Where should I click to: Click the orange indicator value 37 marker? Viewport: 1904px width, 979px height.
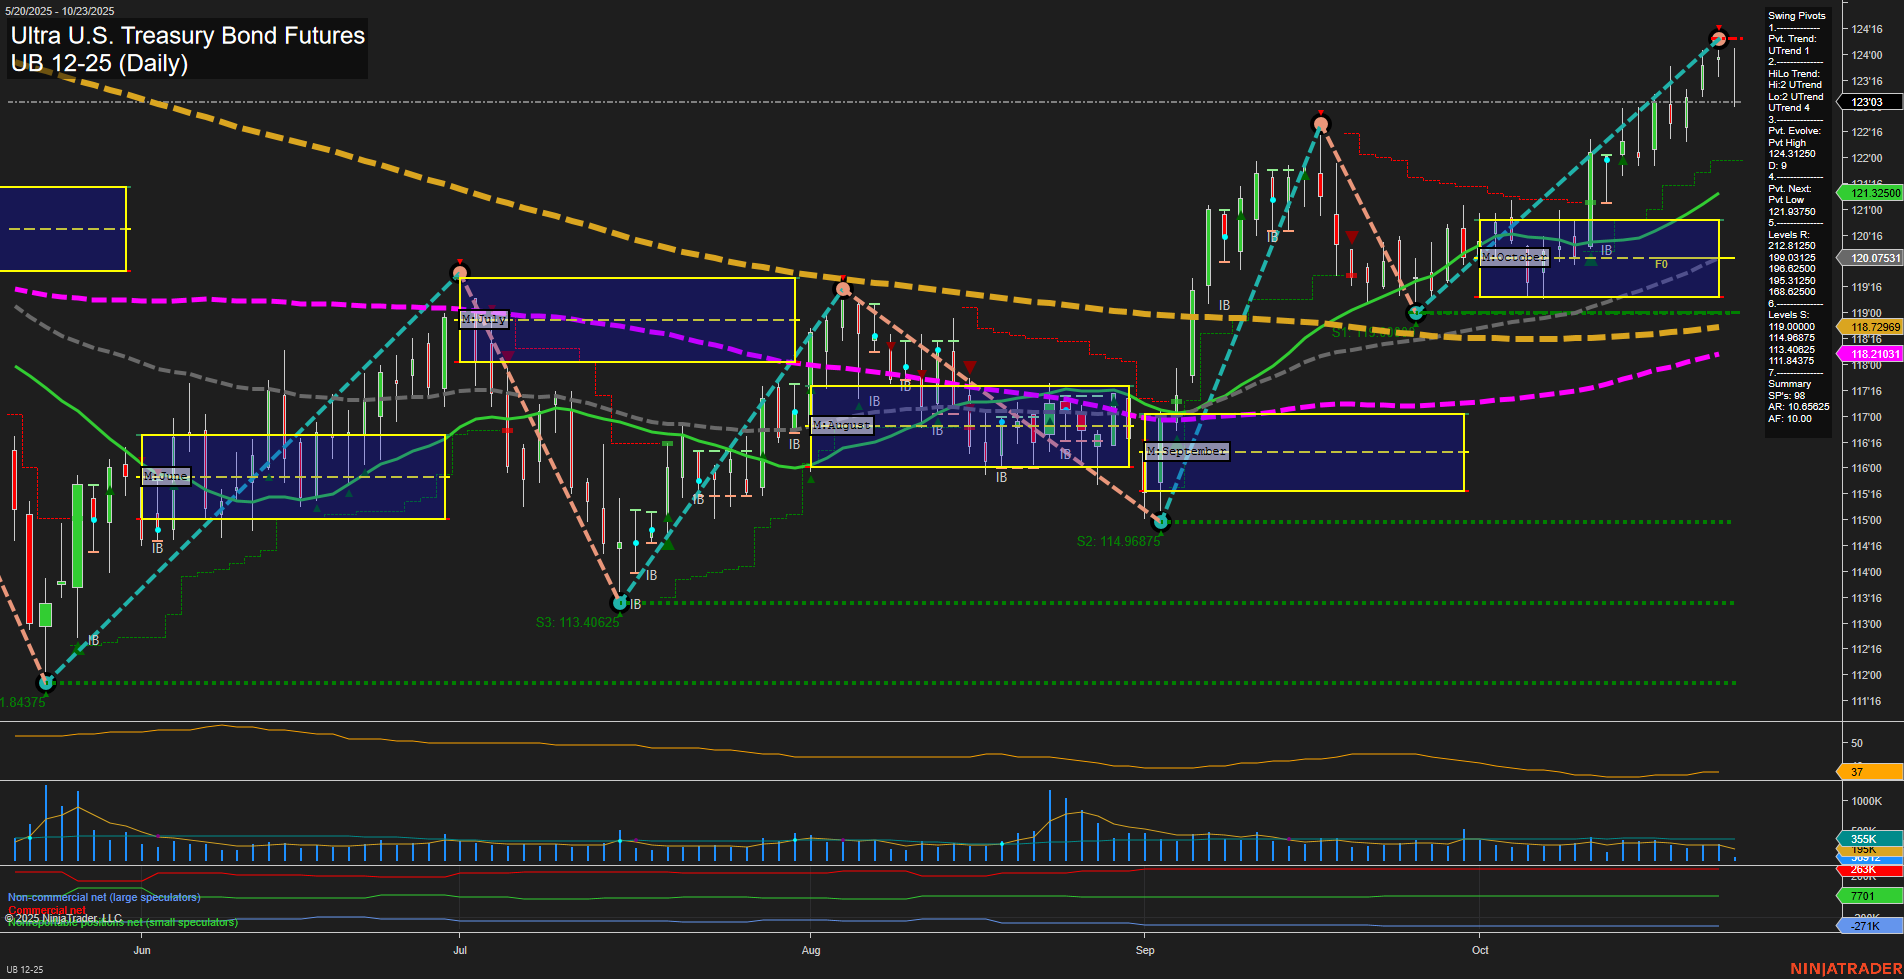(x=1868, y=772)
